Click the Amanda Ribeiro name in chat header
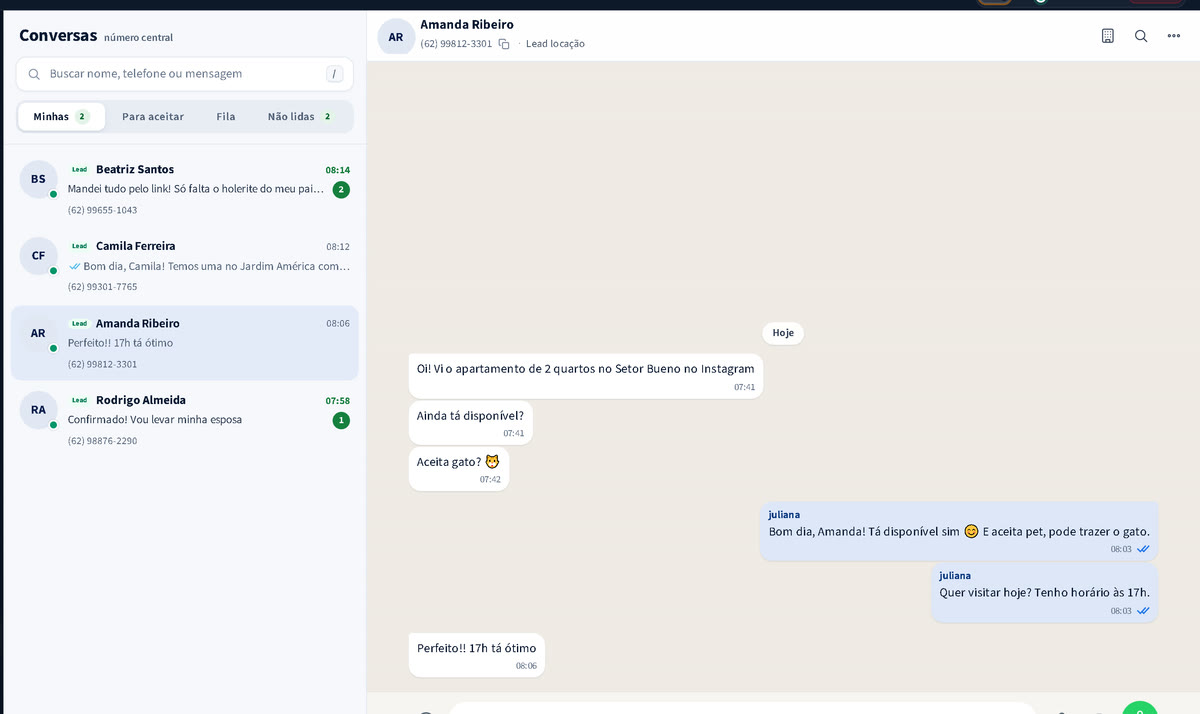 467,24
